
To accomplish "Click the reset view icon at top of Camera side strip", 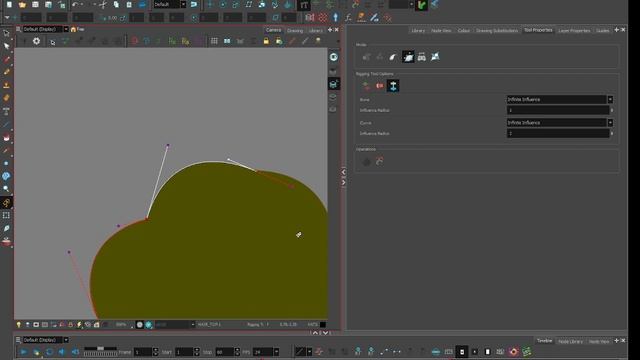I will [x=333, y=57].
